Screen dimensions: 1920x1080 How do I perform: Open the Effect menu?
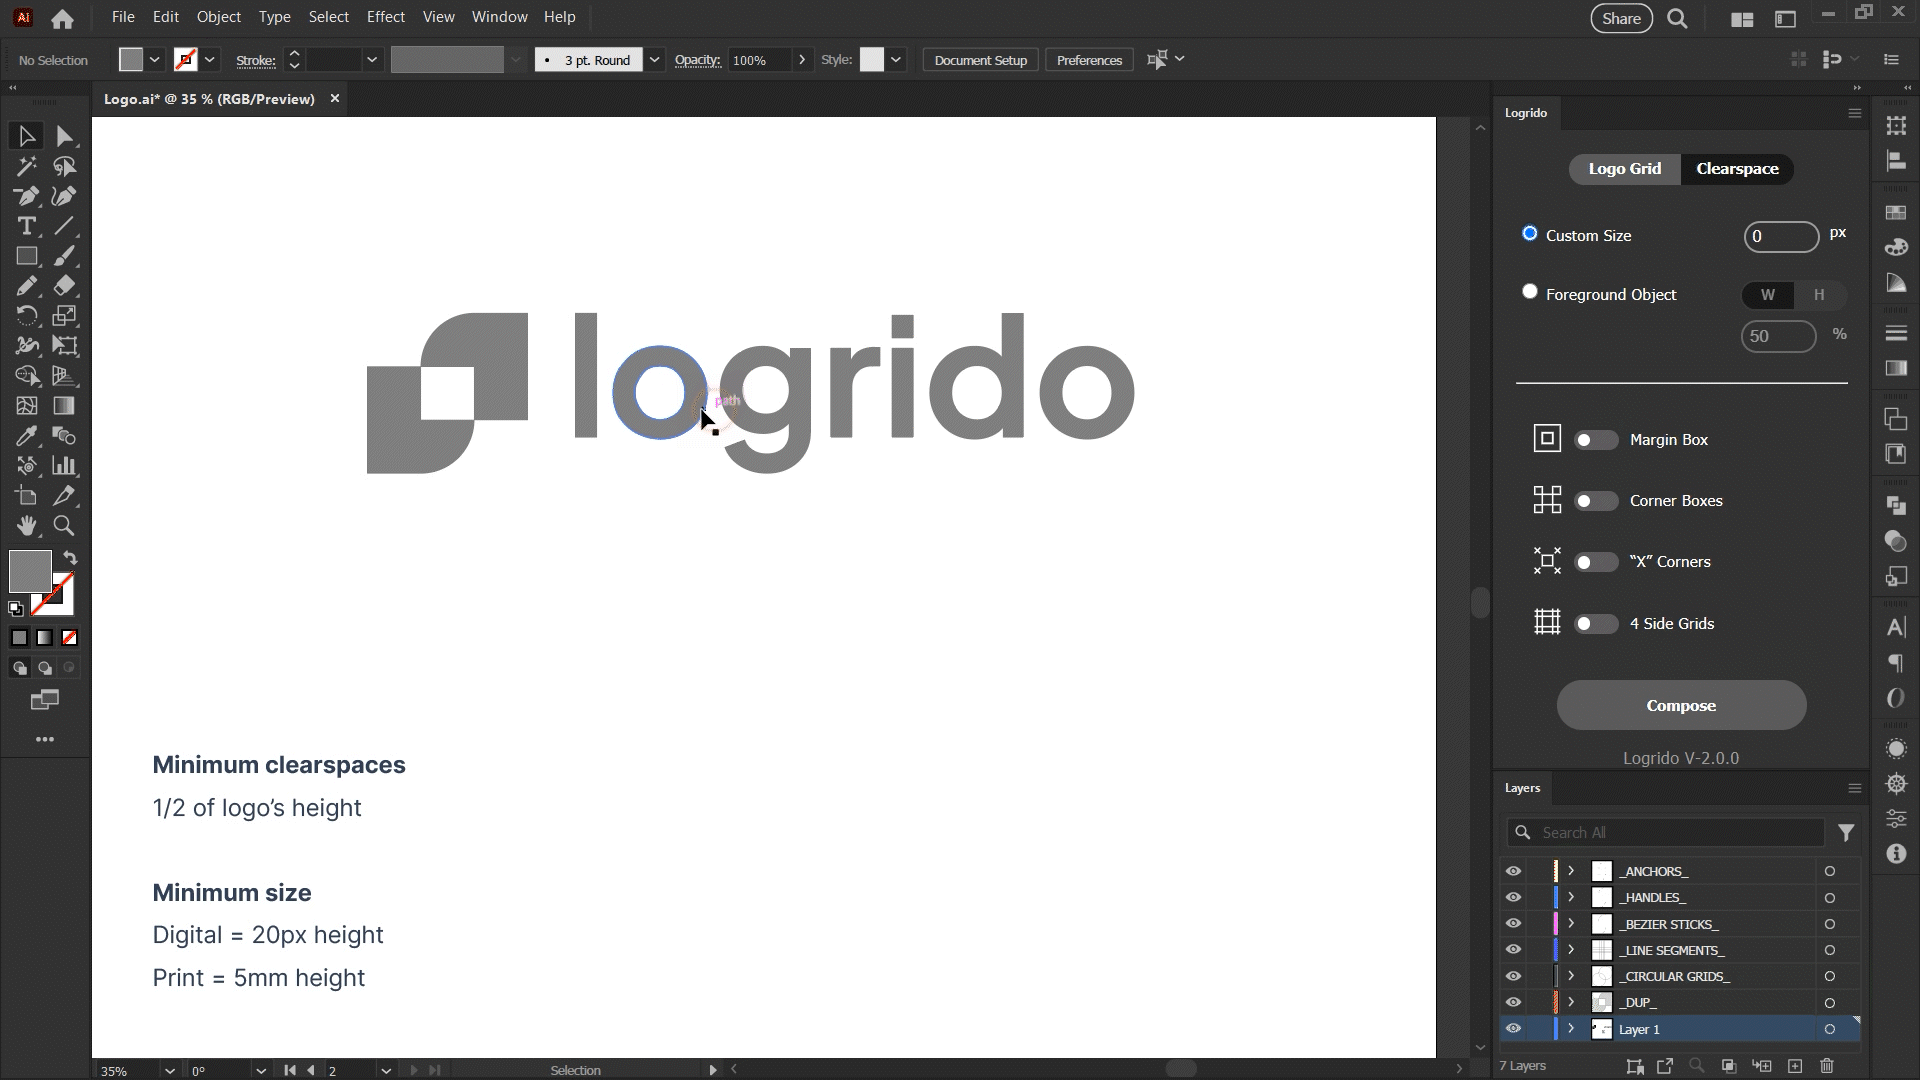tap(385, 17)
